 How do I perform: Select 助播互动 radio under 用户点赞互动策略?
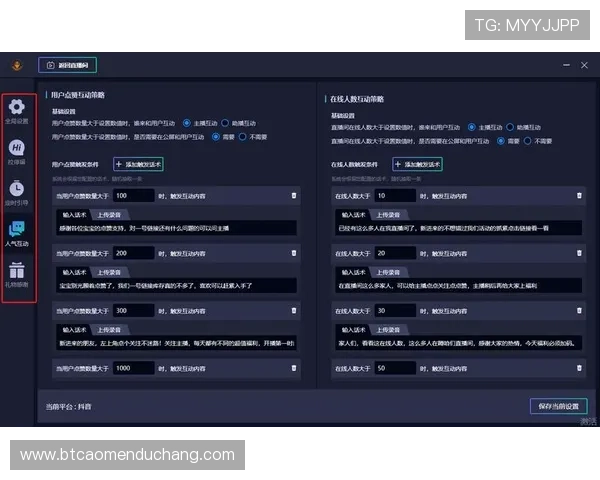225,123
